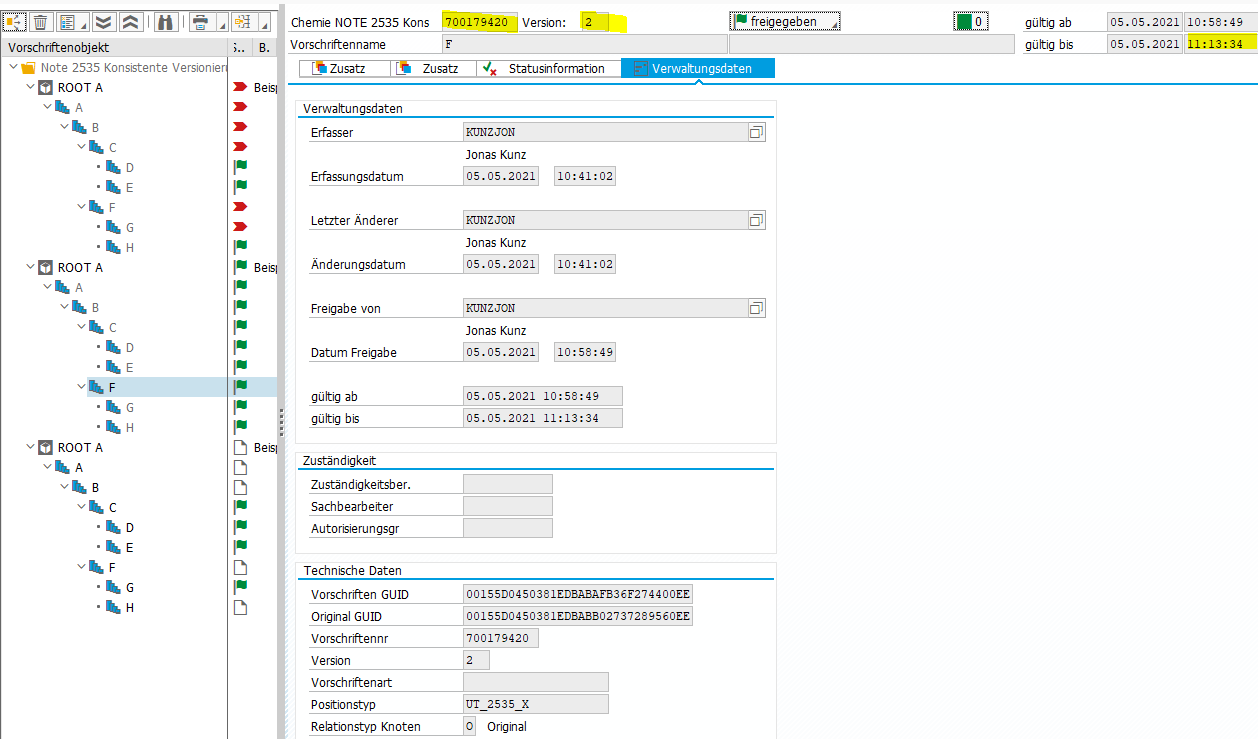Click the double-chevron expand all icon

pos(103,22)
